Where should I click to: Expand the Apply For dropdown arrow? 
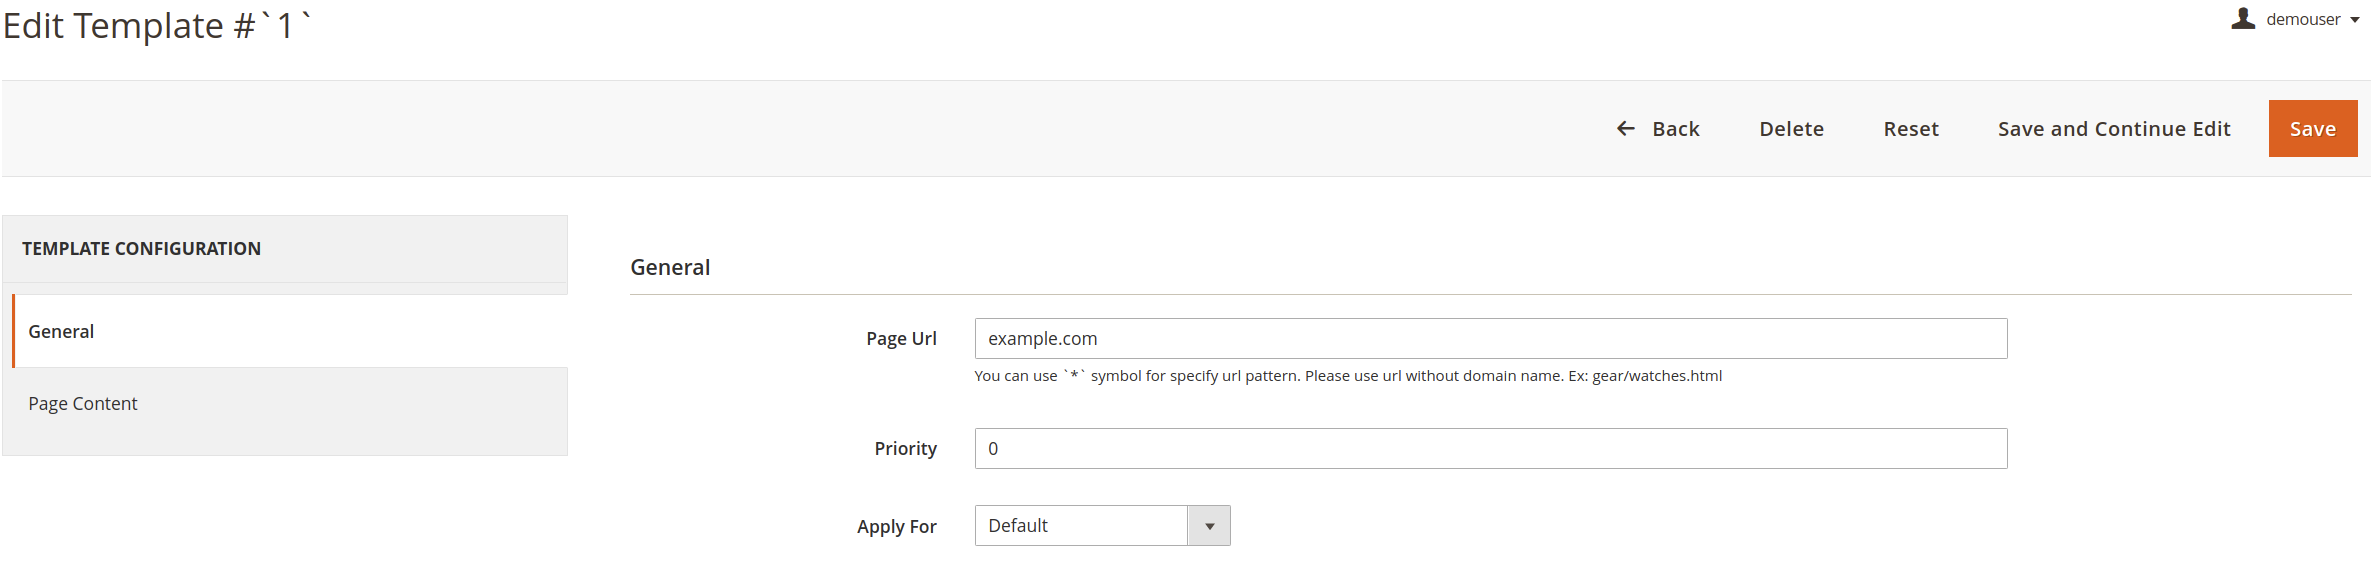coord(1209,526)
